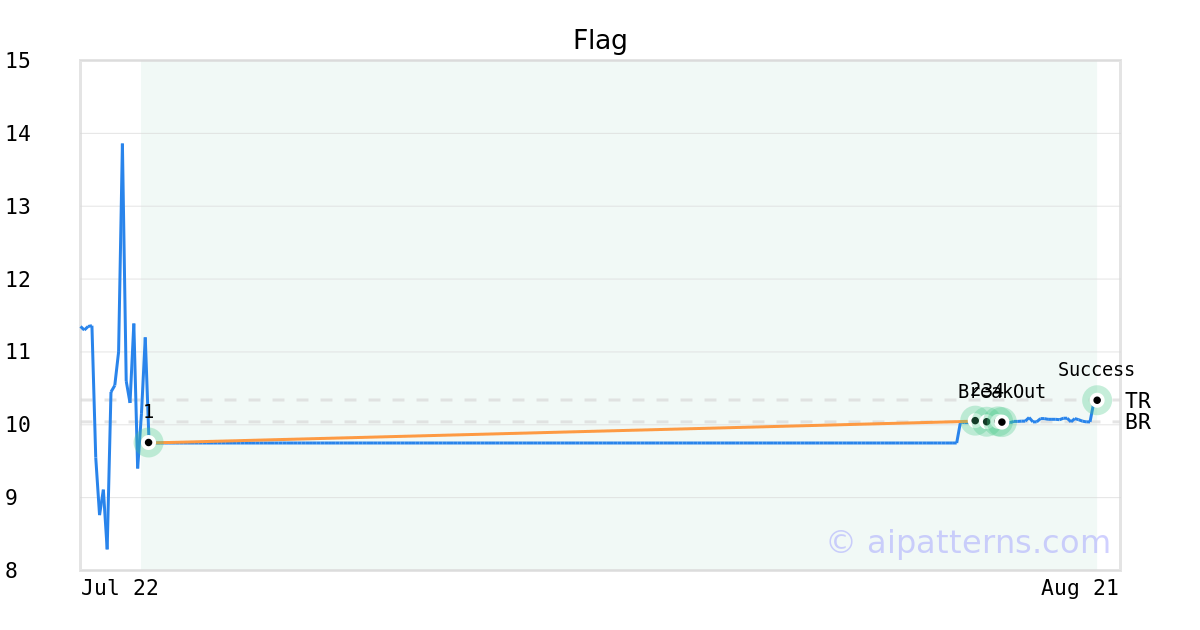This screenshot has height=630, width=1200.
Task: Click the rightmost marker in the BreakOut cluster
Action: 1002,422
